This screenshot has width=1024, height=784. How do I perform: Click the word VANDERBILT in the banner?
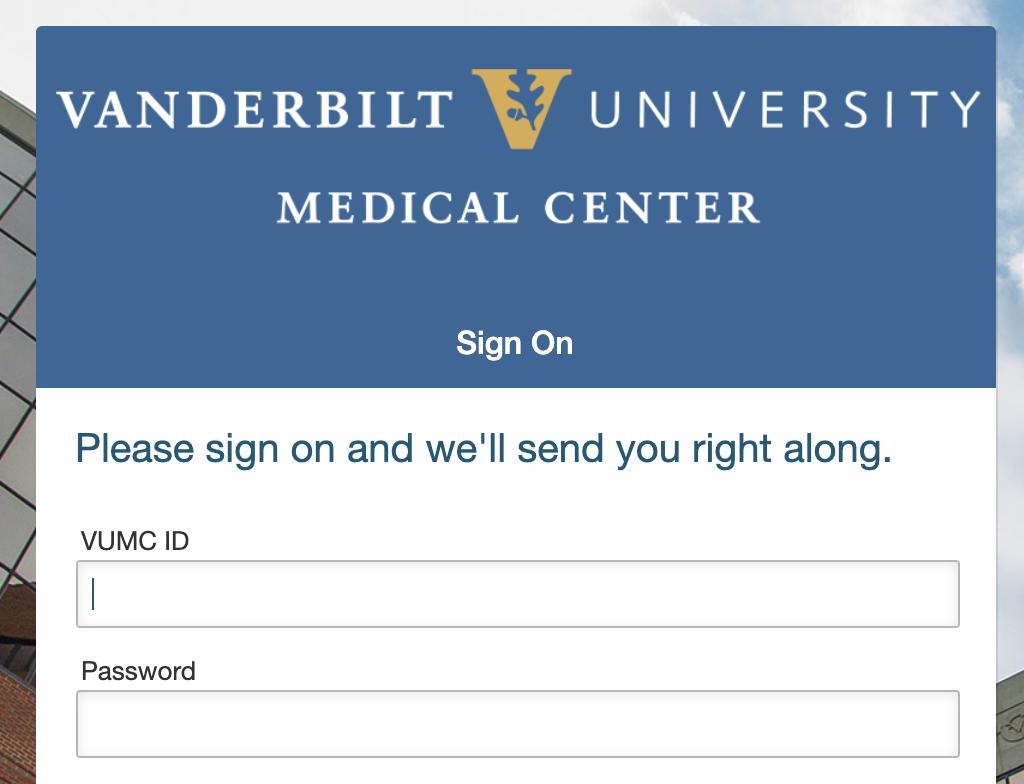coord(255,109)
